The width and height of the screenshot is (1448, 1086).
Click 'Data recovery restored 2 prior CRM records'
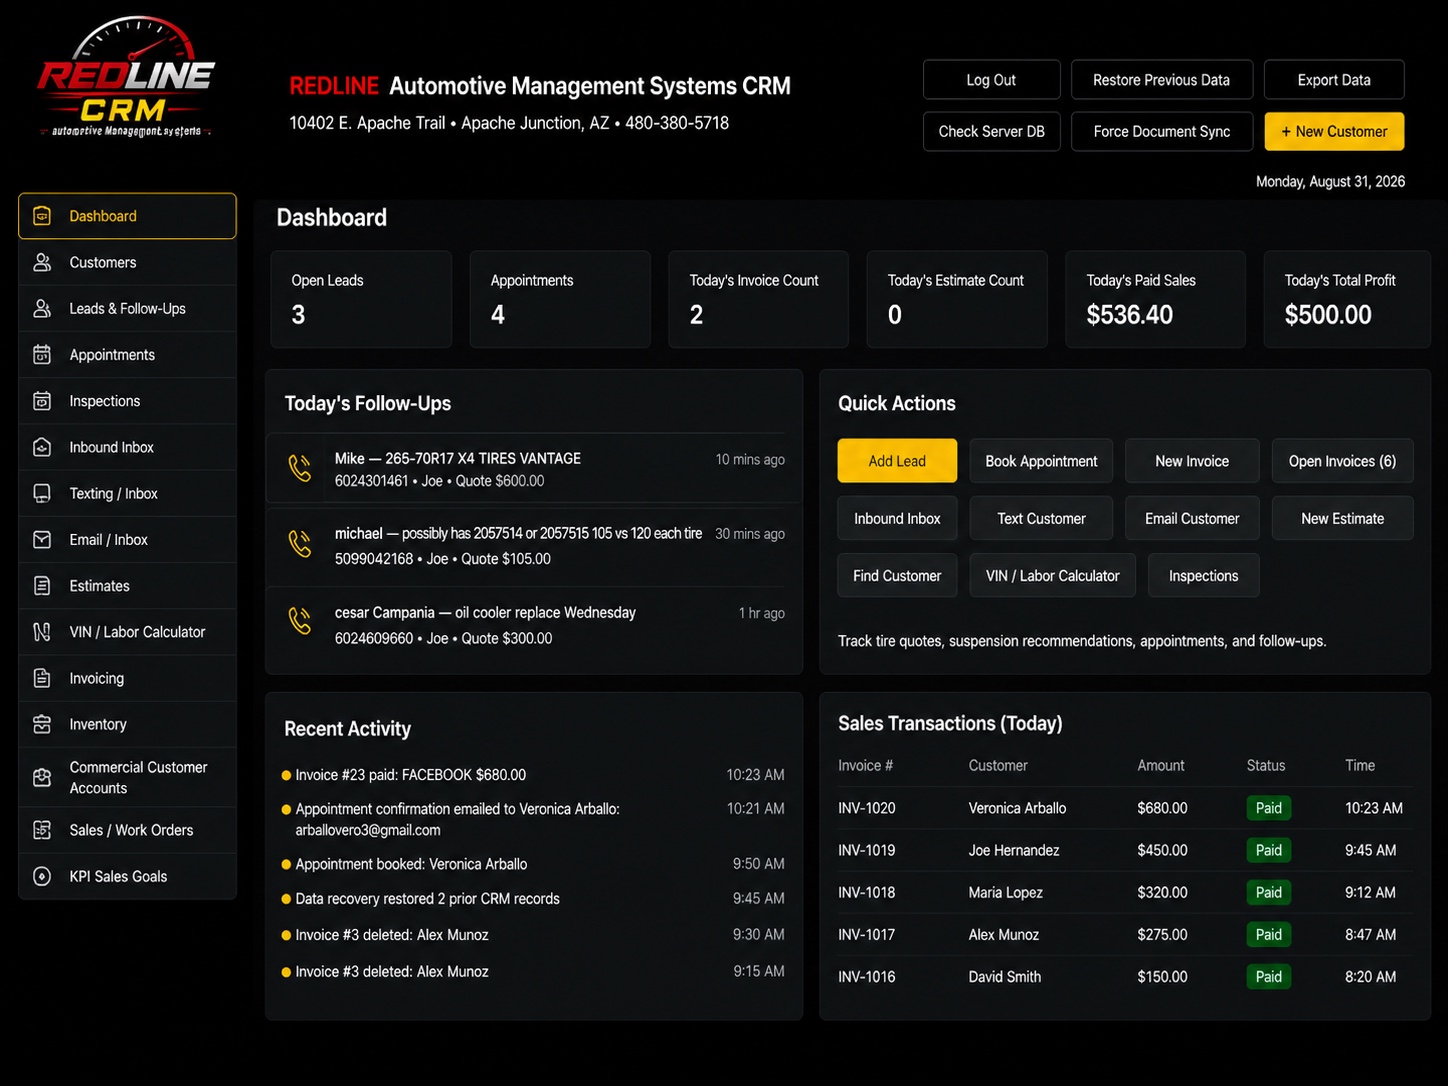tap(427, 899)
